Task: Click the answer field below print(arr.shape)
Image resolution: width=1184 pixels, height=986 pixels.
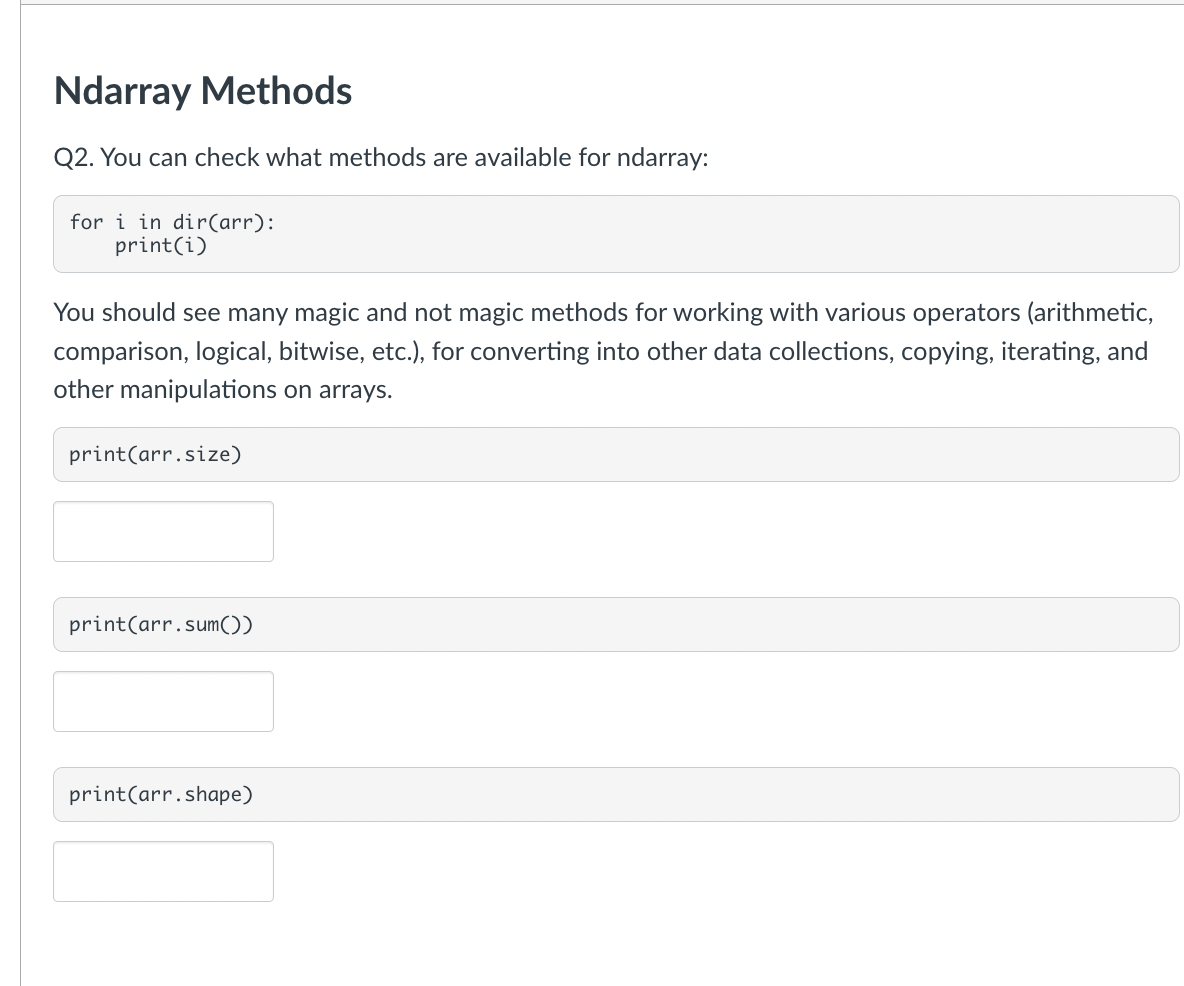Action: (x=163, y=871)
